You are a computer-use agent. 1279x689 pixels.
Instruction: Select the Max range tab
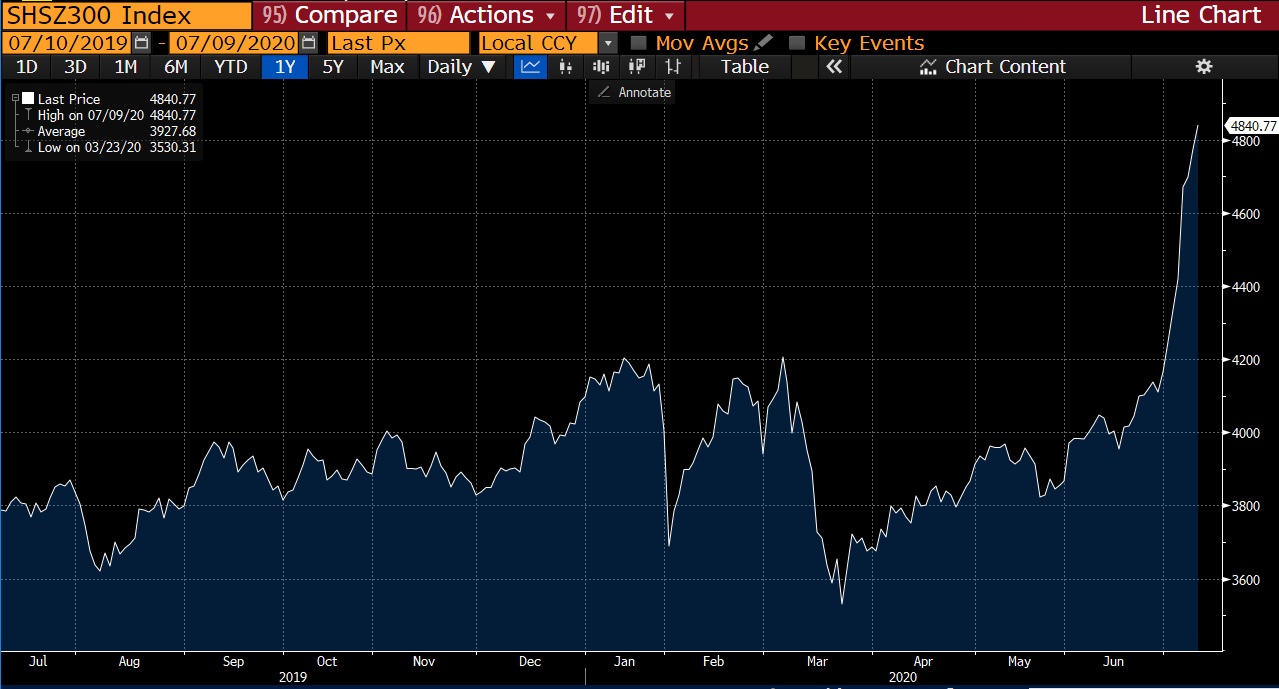(387, 67)
